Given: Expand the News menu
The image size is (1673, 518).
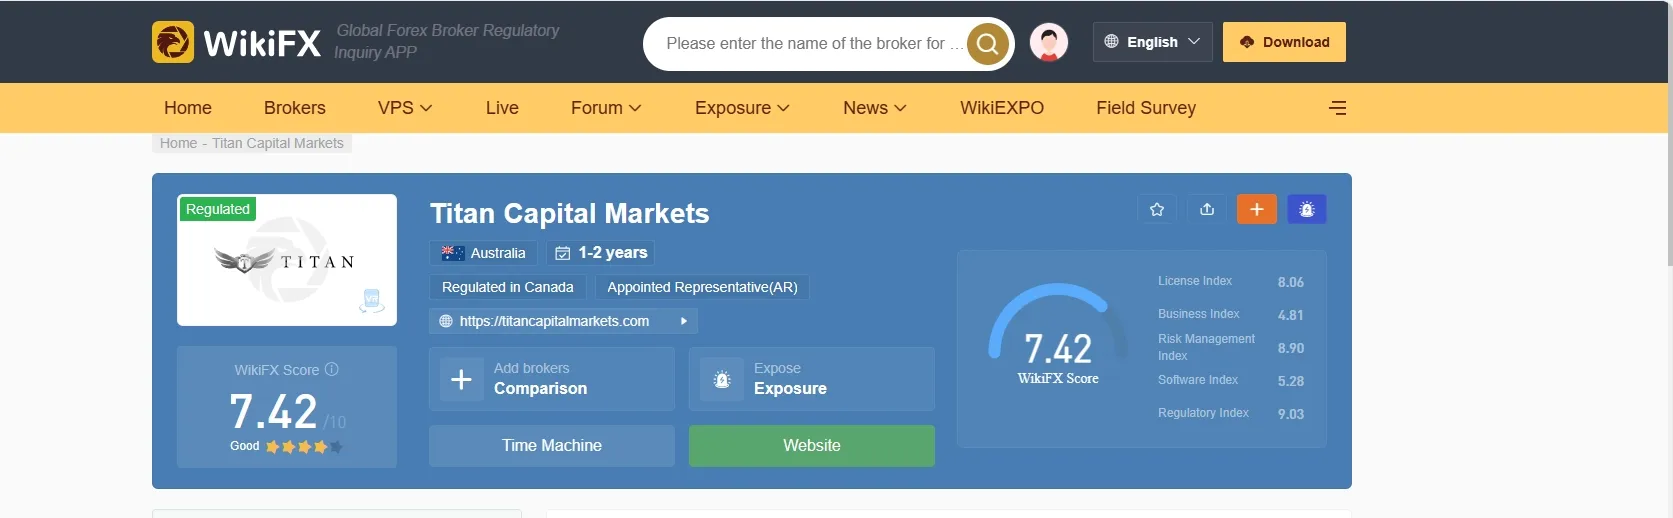Looking at the screenshot, I should (875, 108).
